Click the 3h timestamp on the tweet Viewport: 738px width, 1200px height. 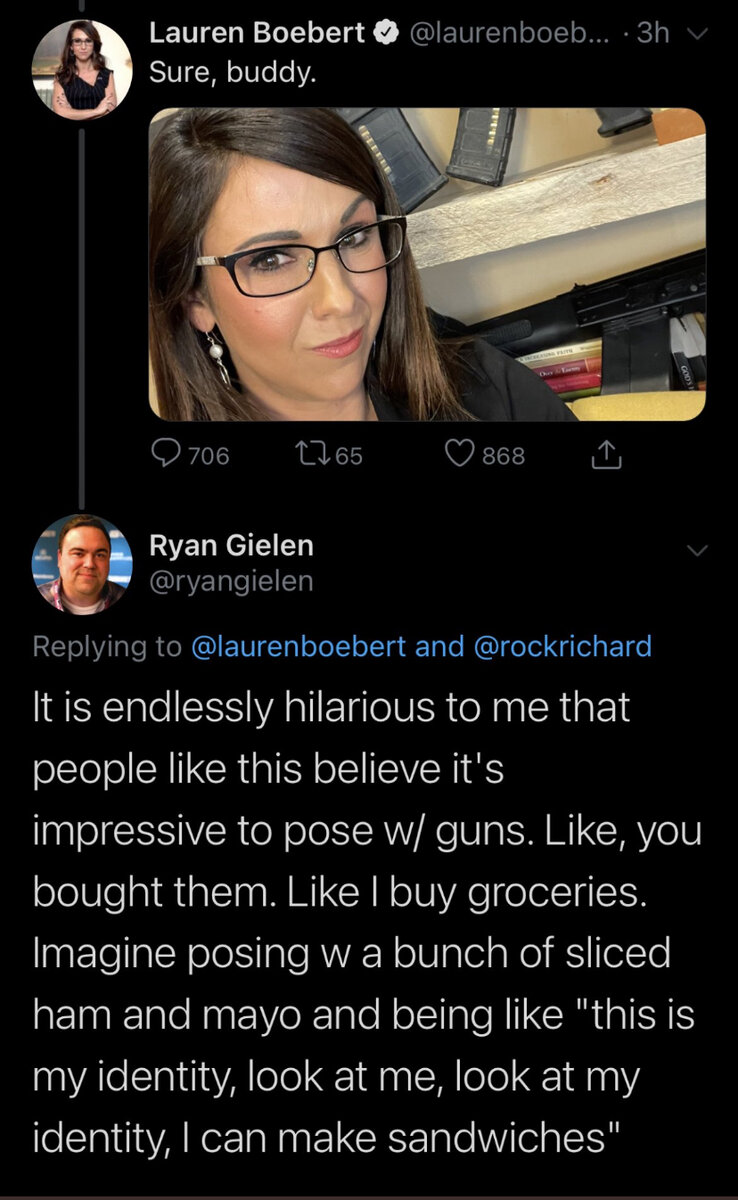coord(653,33)
